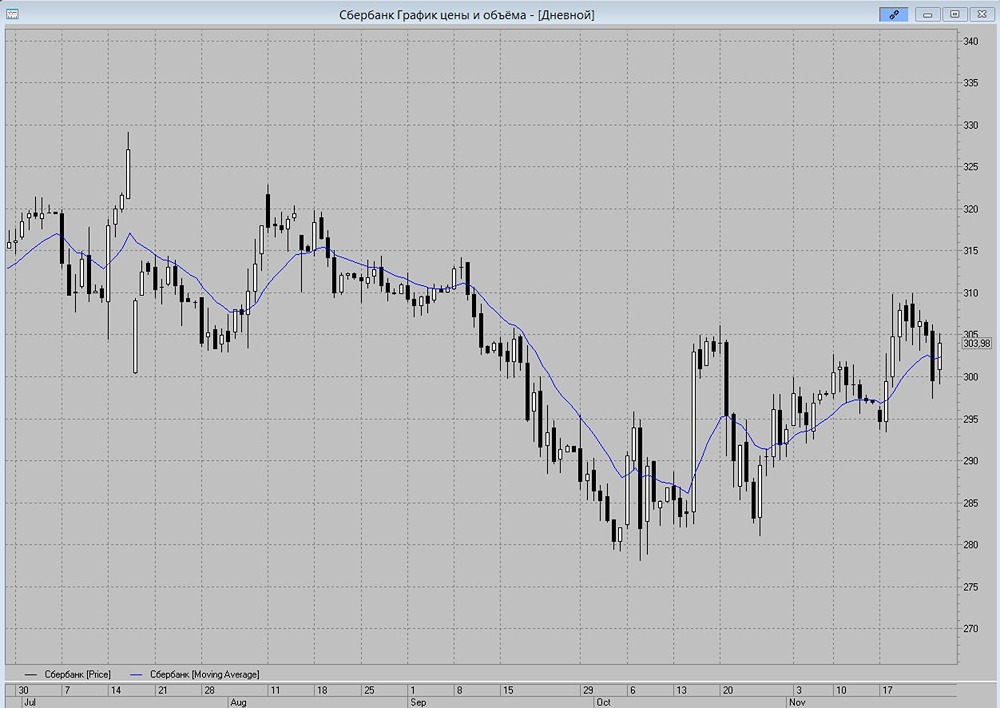Close the Сбербанк chart window
This screenshot has height=708, width=1000.
pos(981,14)
